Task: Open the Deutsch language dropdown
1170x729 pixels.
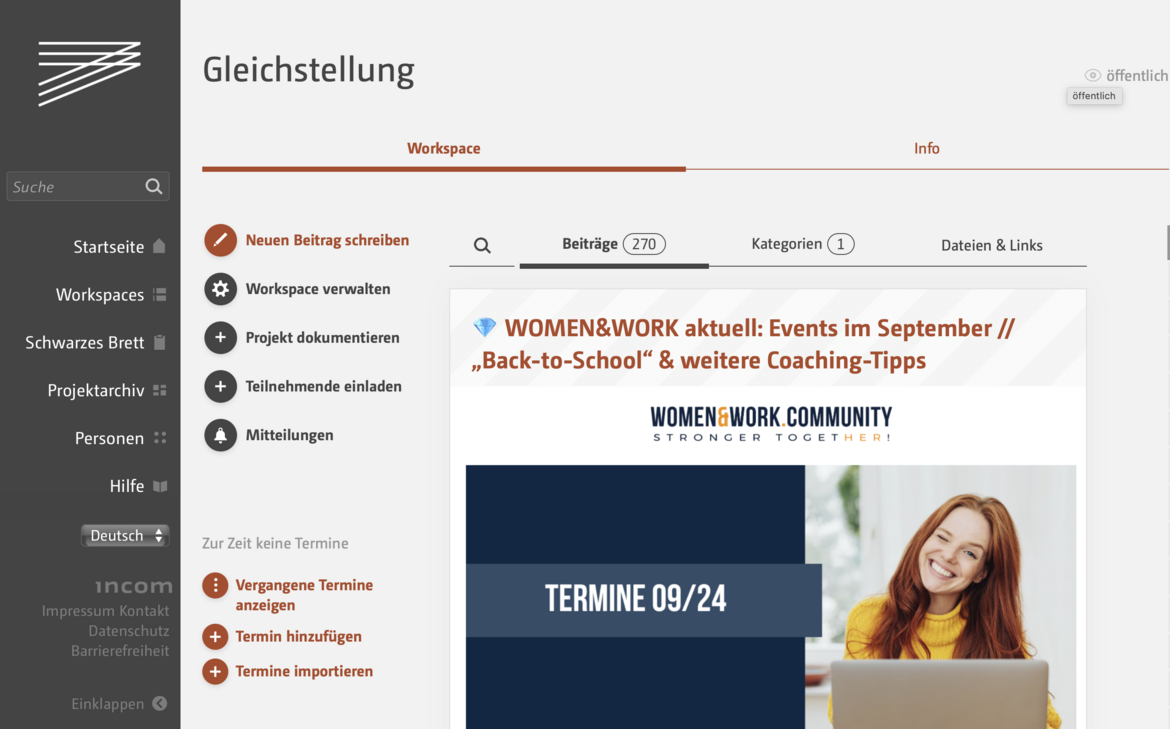Action: pyautogui.click(x=125, y=536)
